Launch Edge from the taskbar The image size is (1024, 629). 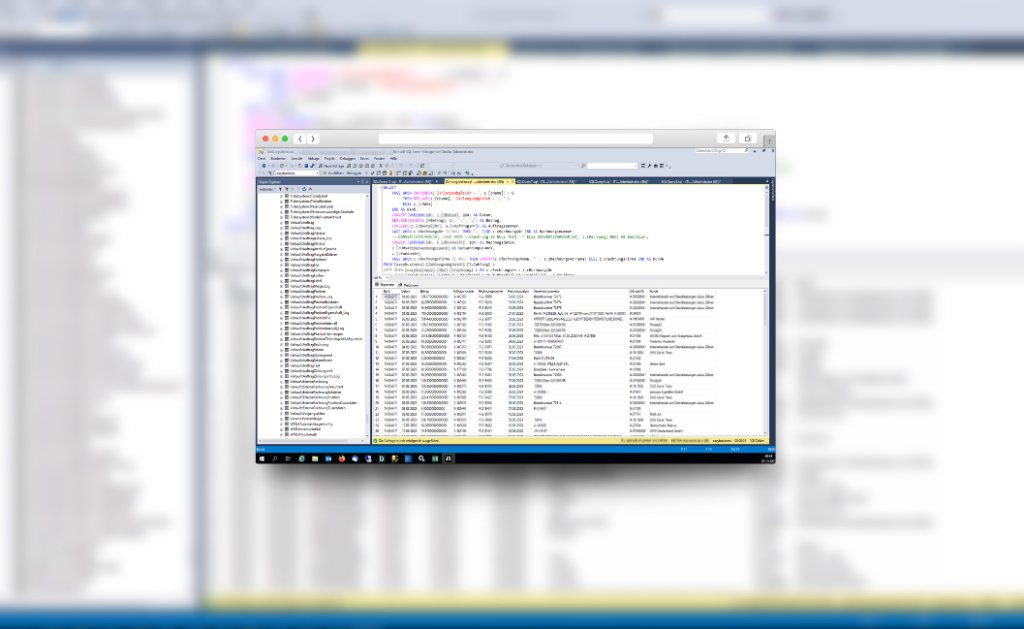[302, 459]
